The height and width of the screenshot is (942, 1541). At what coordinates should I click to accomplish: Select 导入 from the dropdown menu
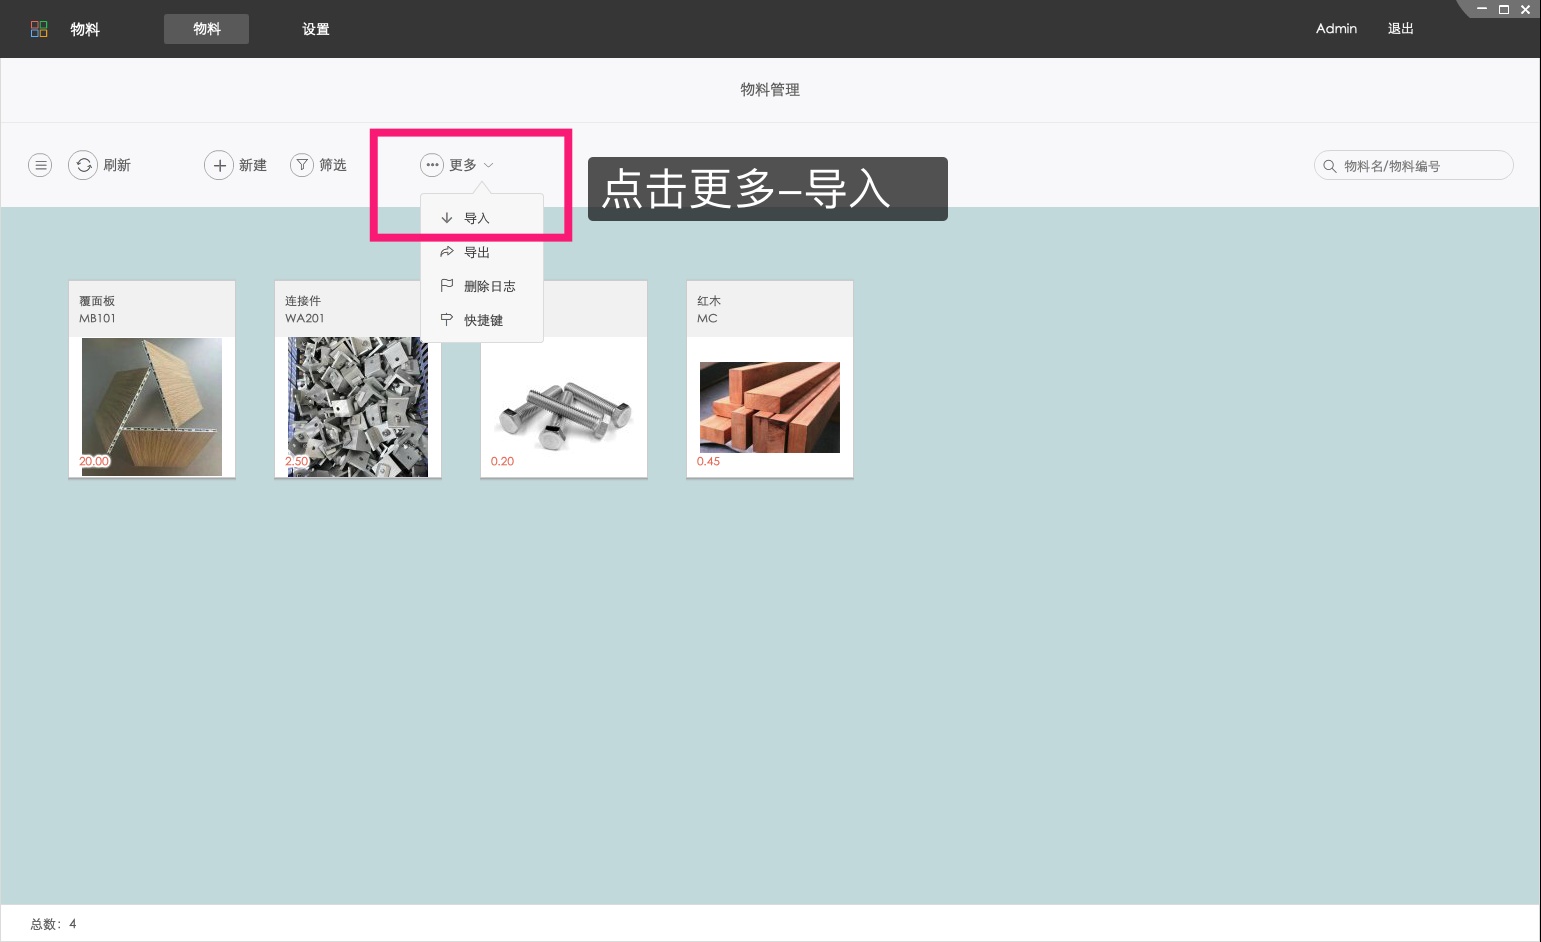[x=477, y=218]
